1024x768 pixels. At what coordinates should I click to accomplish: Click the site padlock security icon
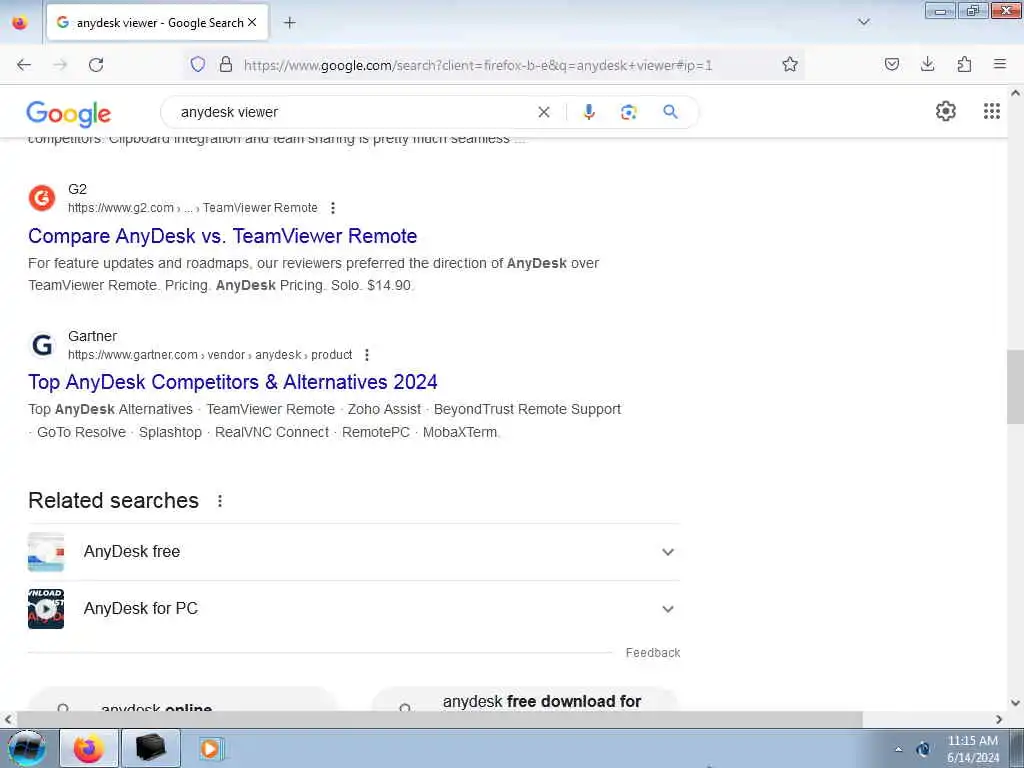[226, 64]
